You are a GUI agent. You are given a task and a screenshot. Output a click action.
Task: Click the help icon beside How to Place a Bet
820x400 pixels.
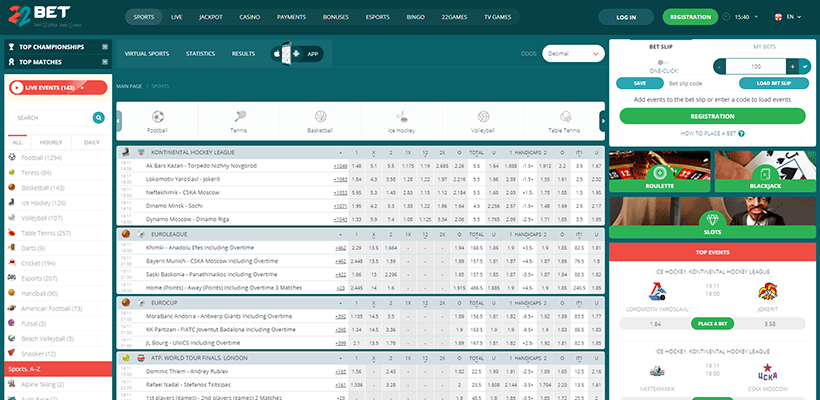click(741, 133)
